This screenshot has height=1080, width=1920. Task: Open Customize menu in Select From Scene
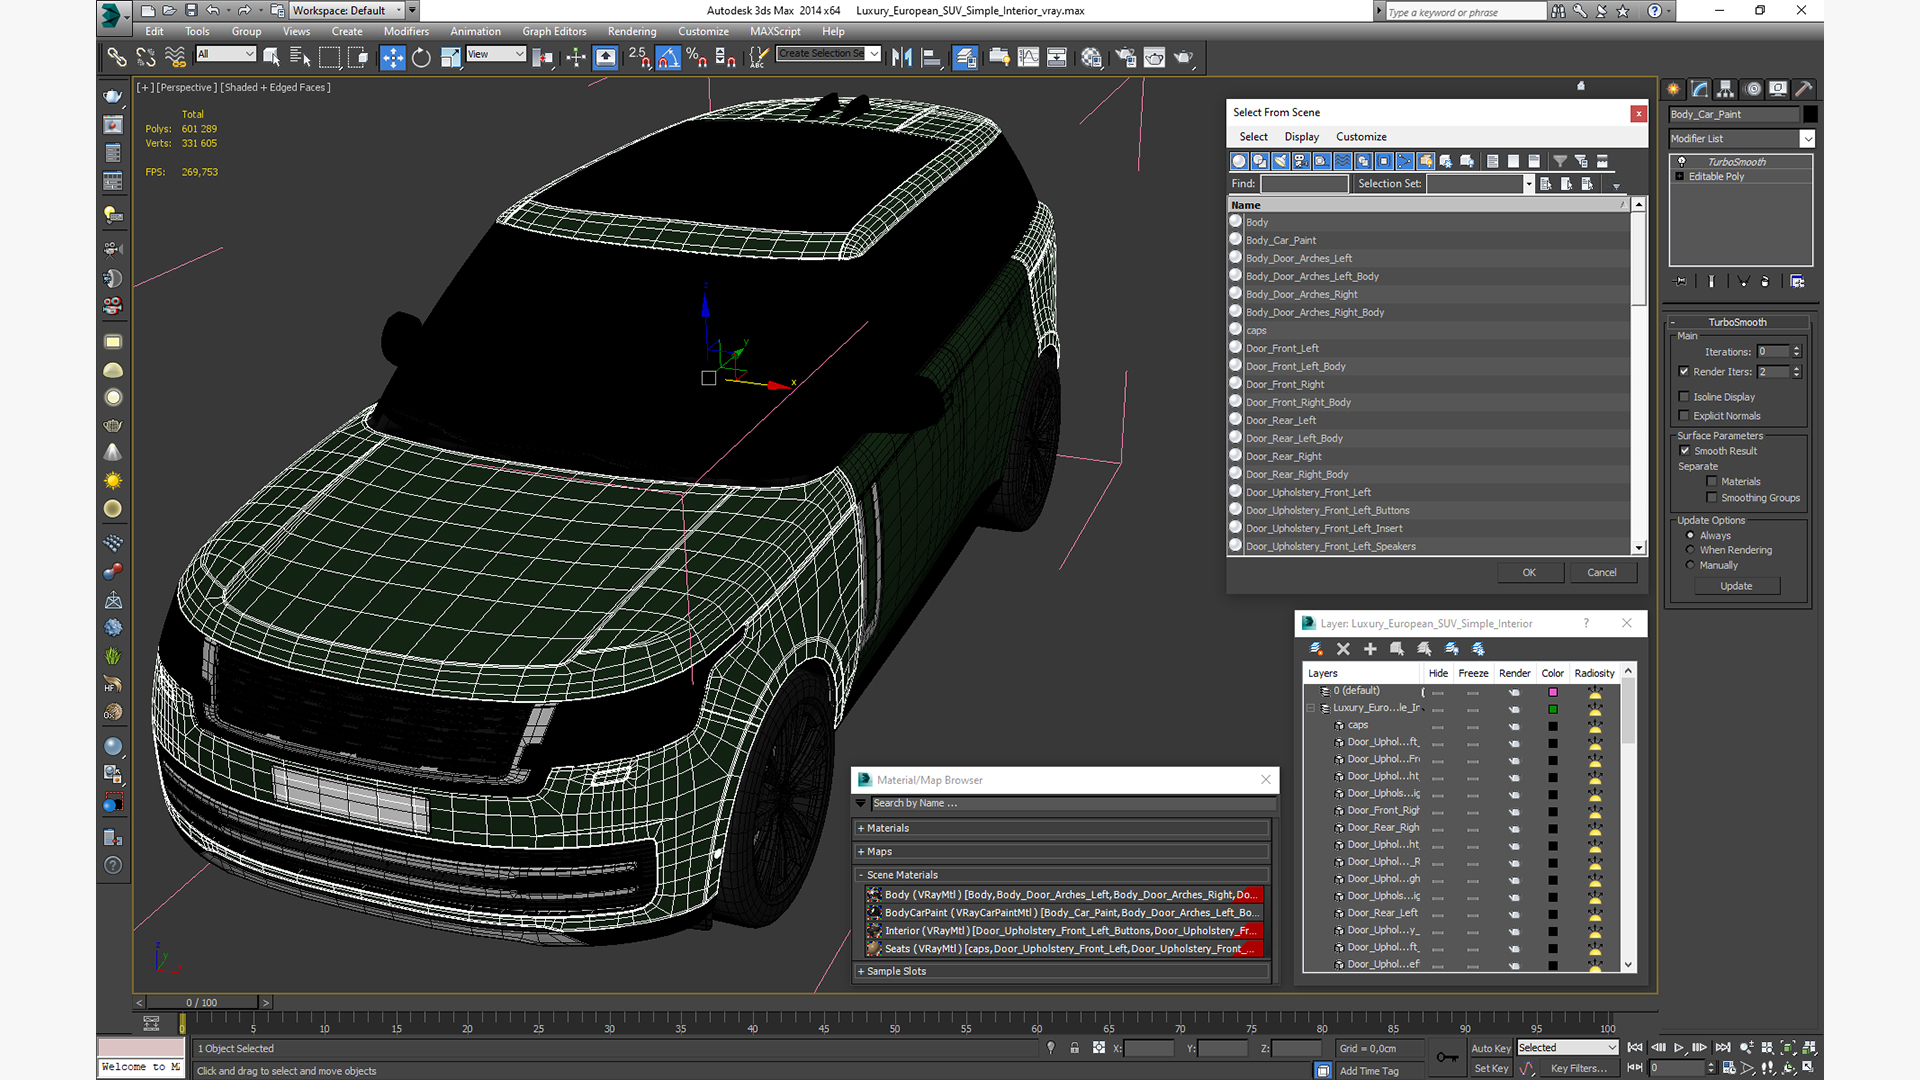1361,137
